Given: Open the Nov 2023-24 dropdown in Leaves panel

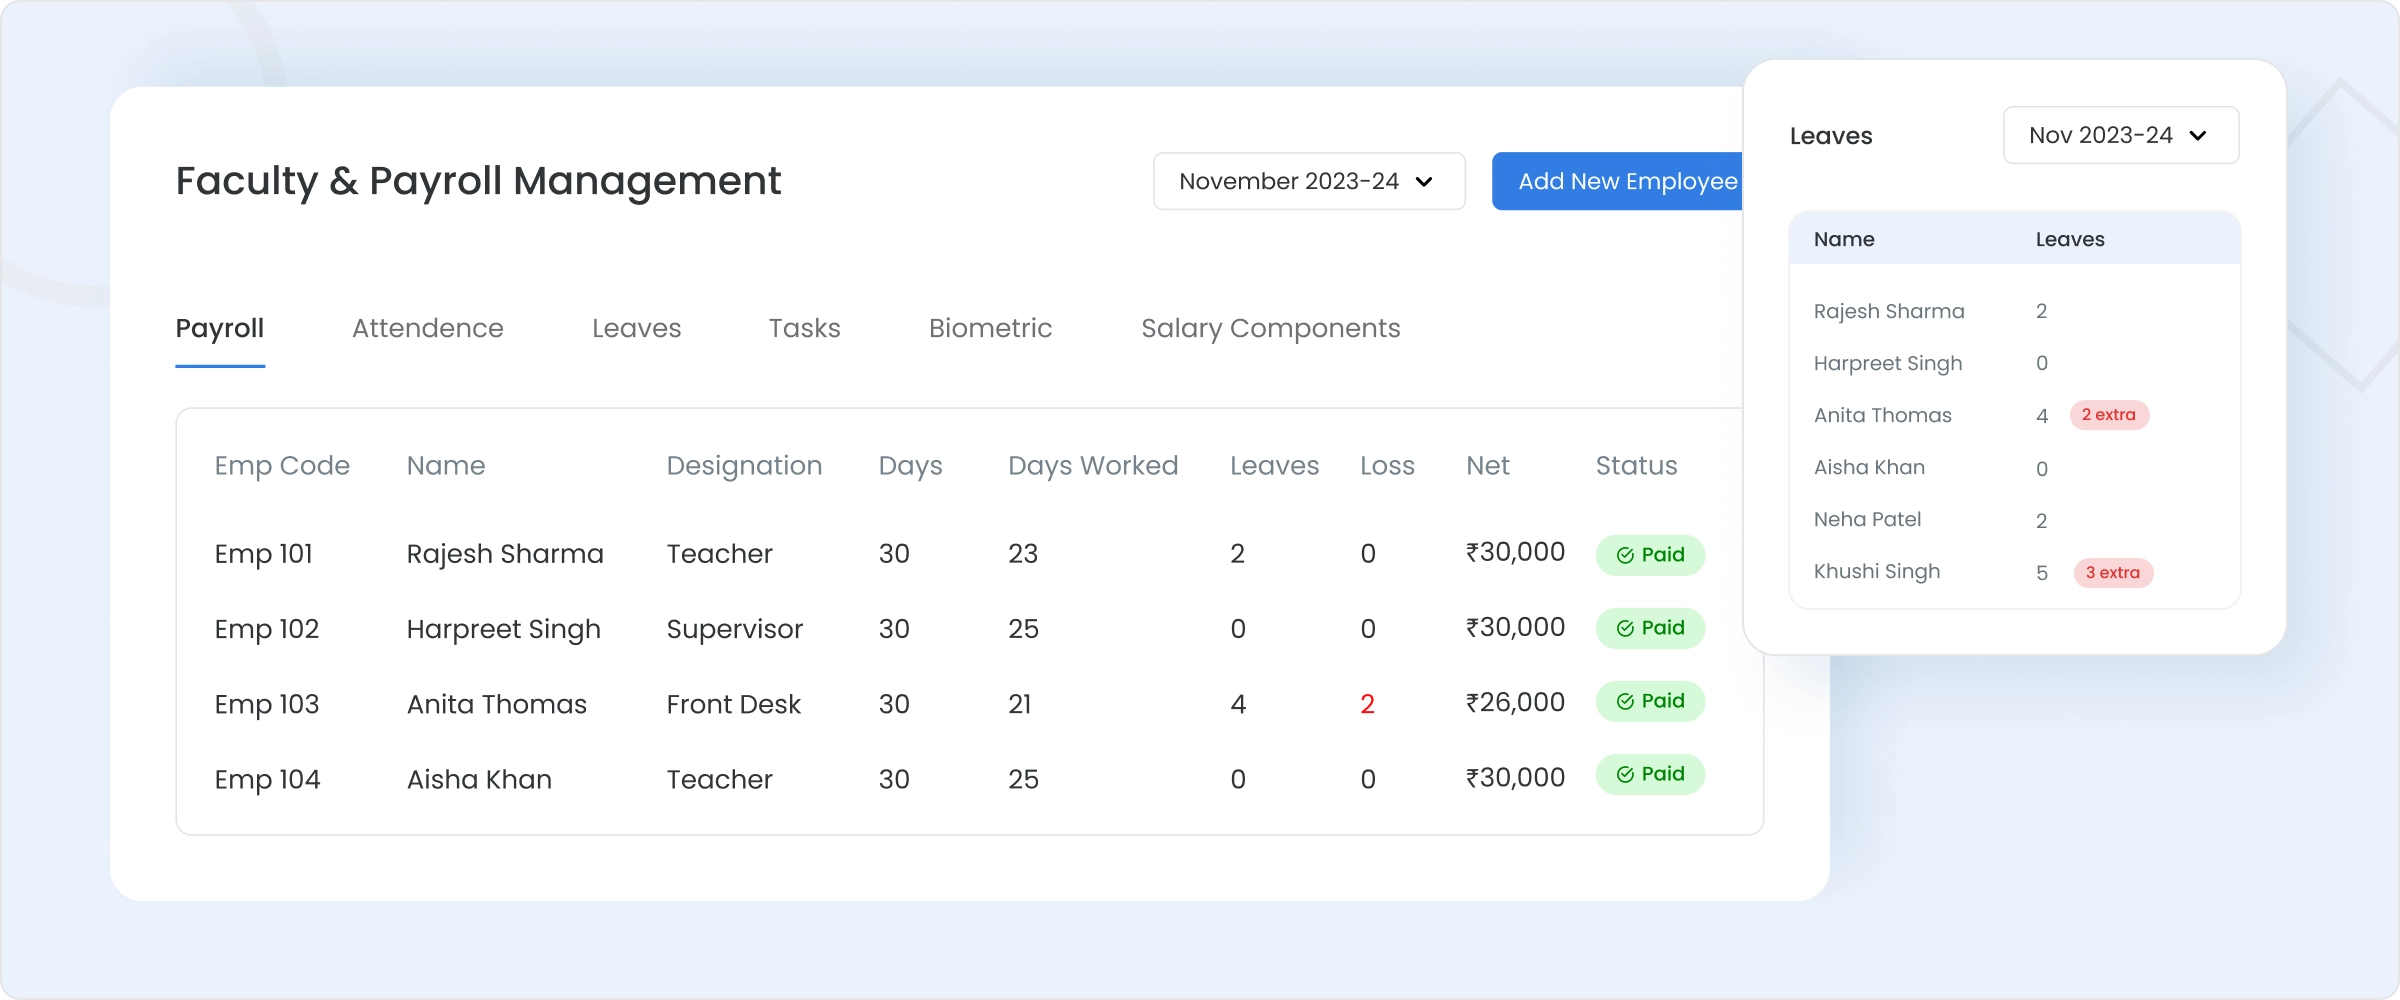Looking at the screenshot, I should pos(2120,135).
